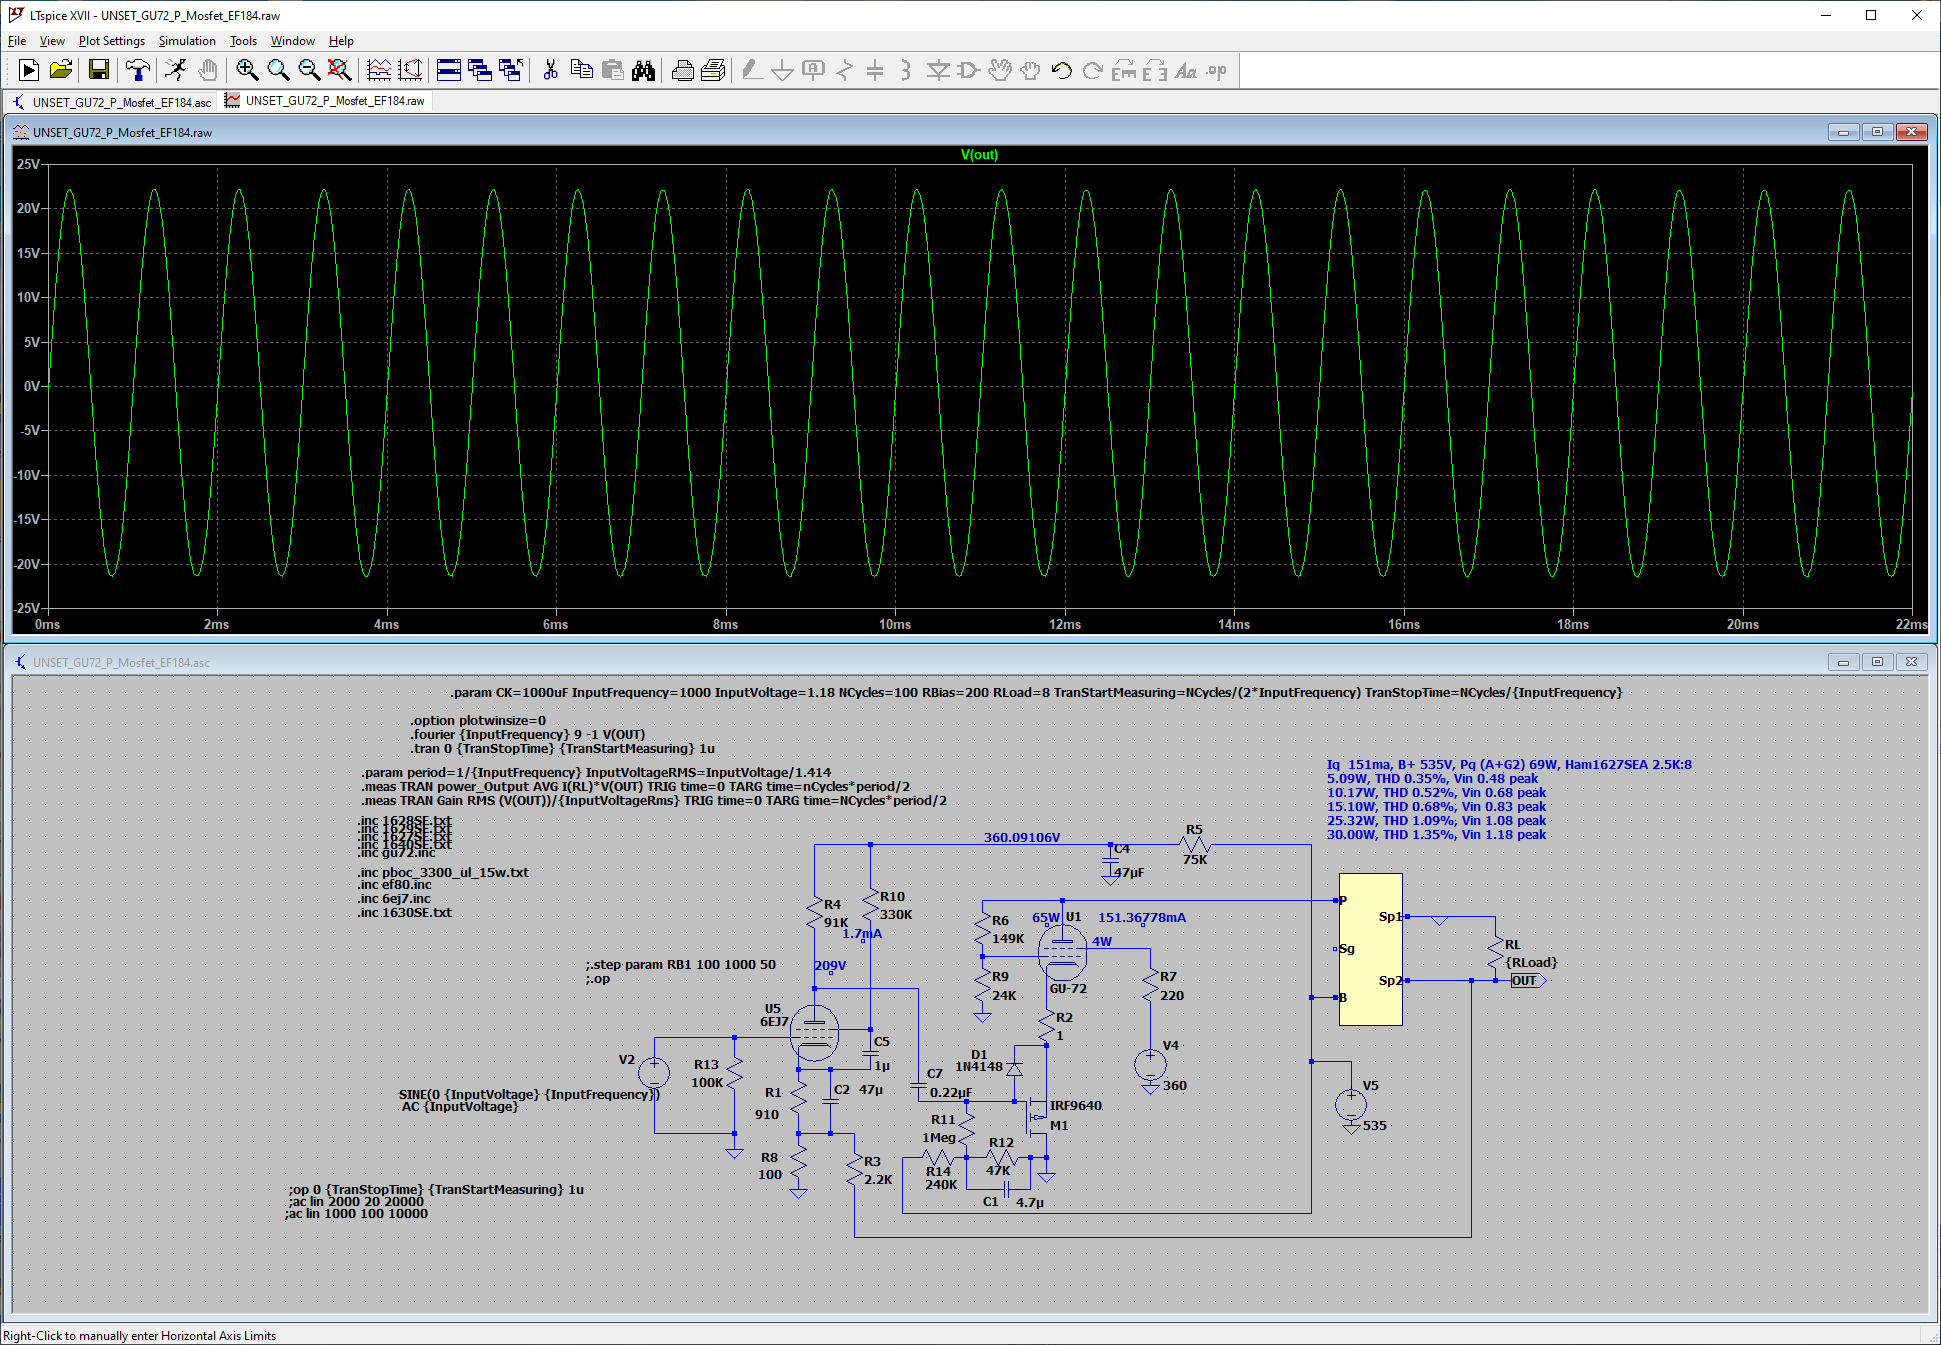The image size is (1941, 1345).
Task: Open the Tools menu
Action: [243, 41]
